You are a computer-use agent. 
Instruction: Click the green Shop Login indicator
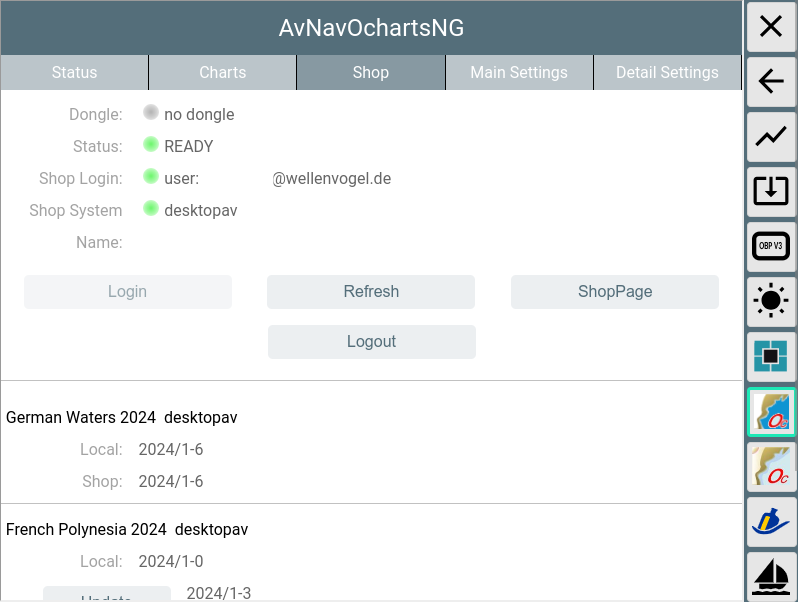[x=151, y=177]
